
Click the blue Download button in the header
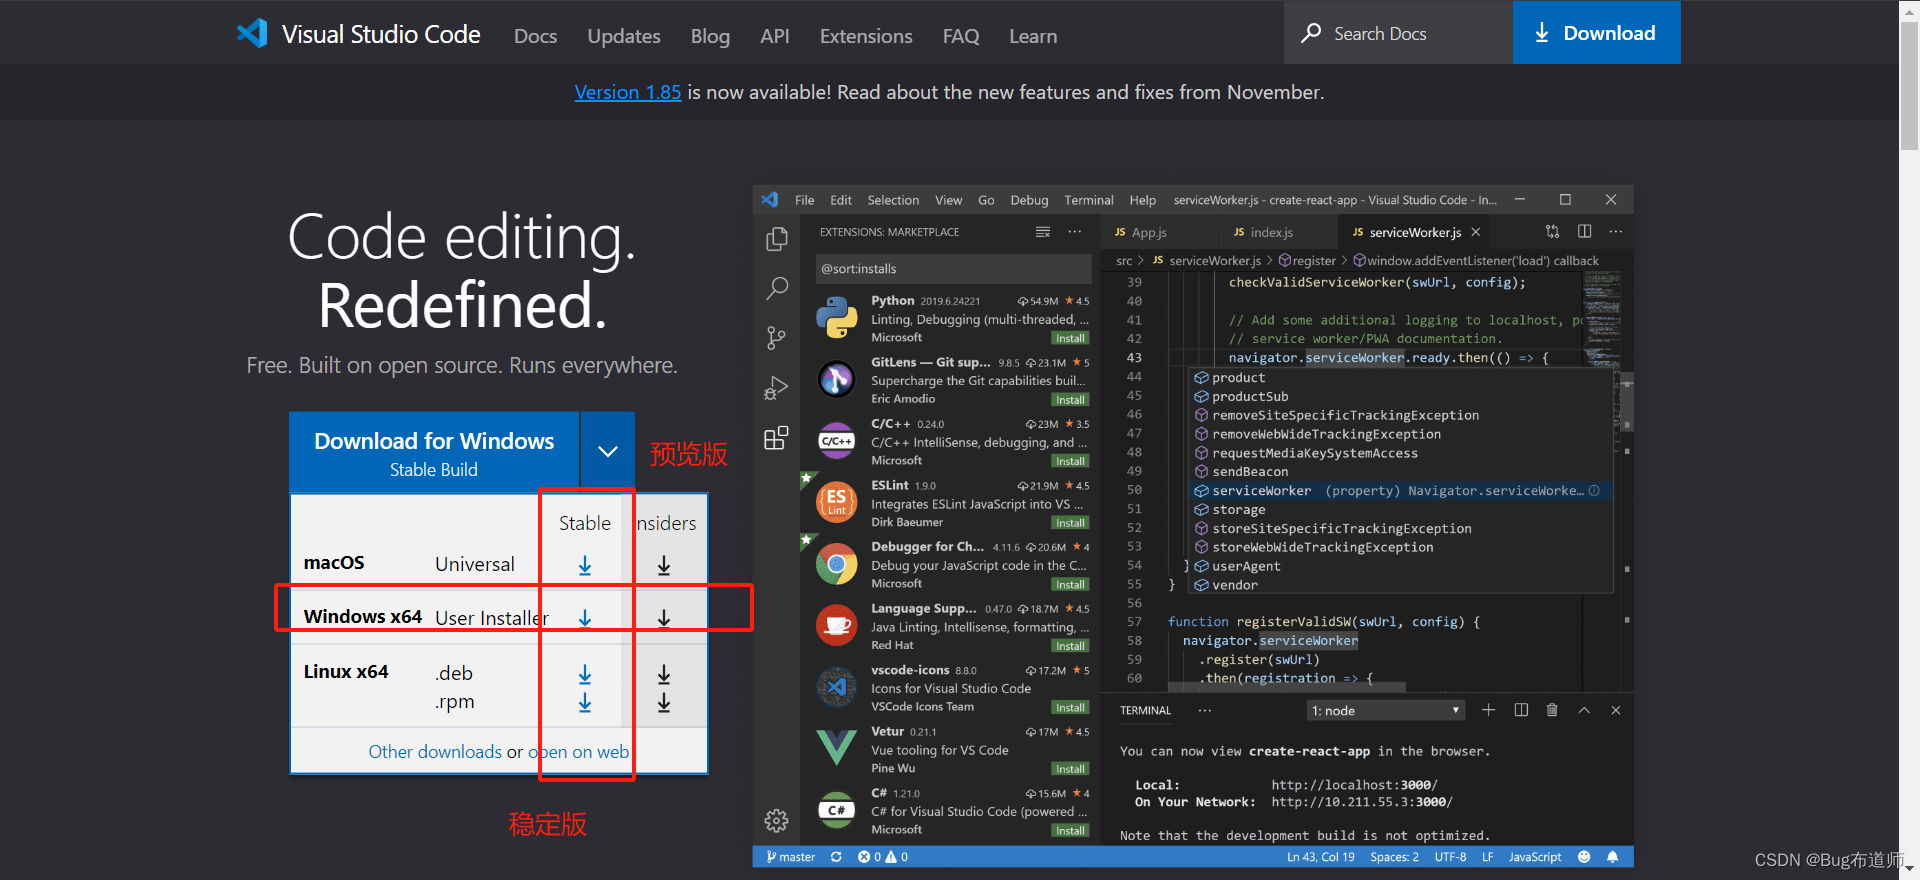(1596, 33)
